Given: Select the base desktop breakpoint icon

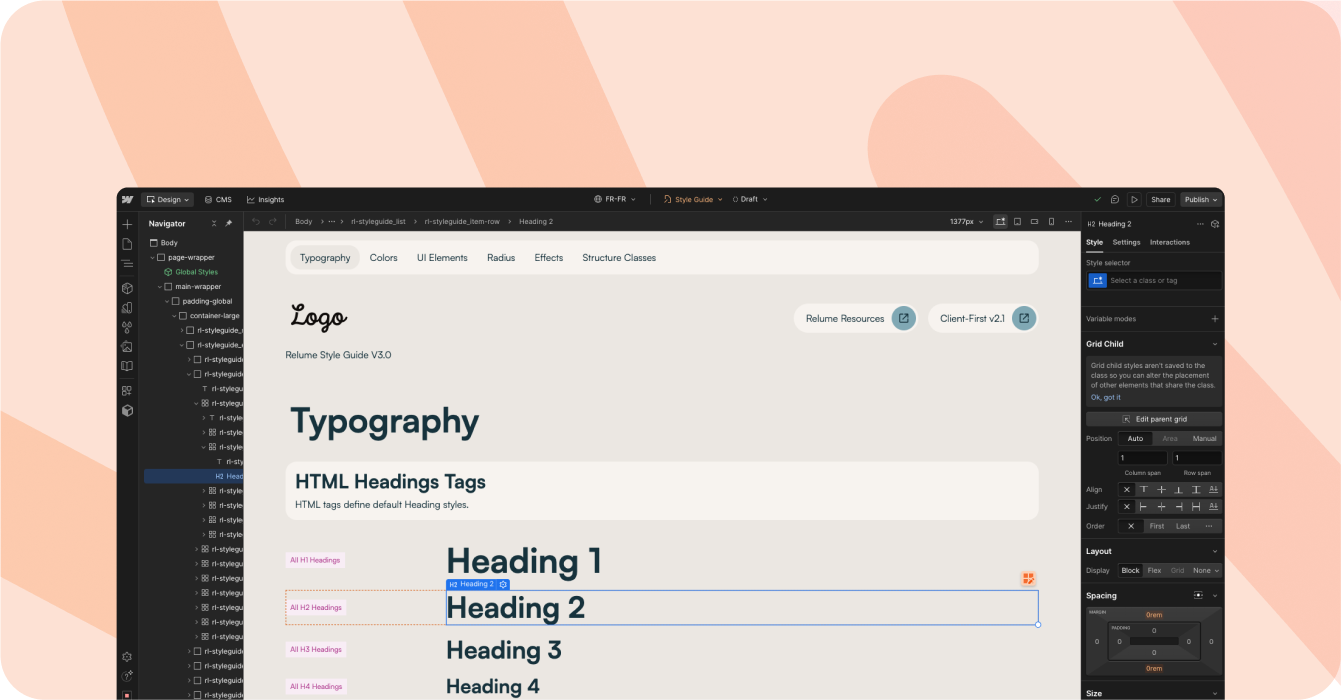Looking at the screenshot, I should 1000,222.
